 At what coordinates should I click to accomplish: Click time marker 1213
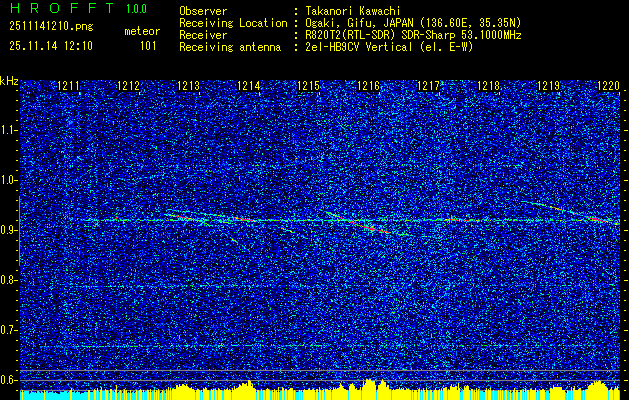[189, 86]
